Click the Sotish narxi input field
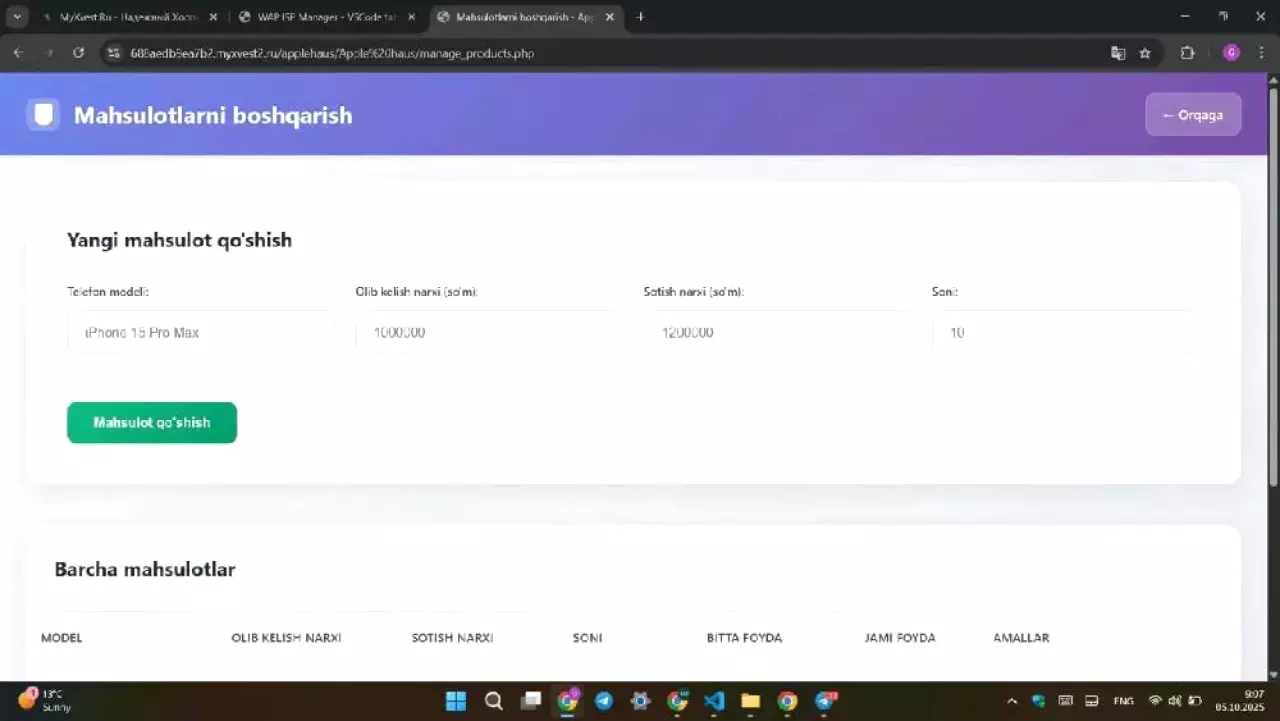1280x721 pixels. pyautogui.click(x=776, y=332)
